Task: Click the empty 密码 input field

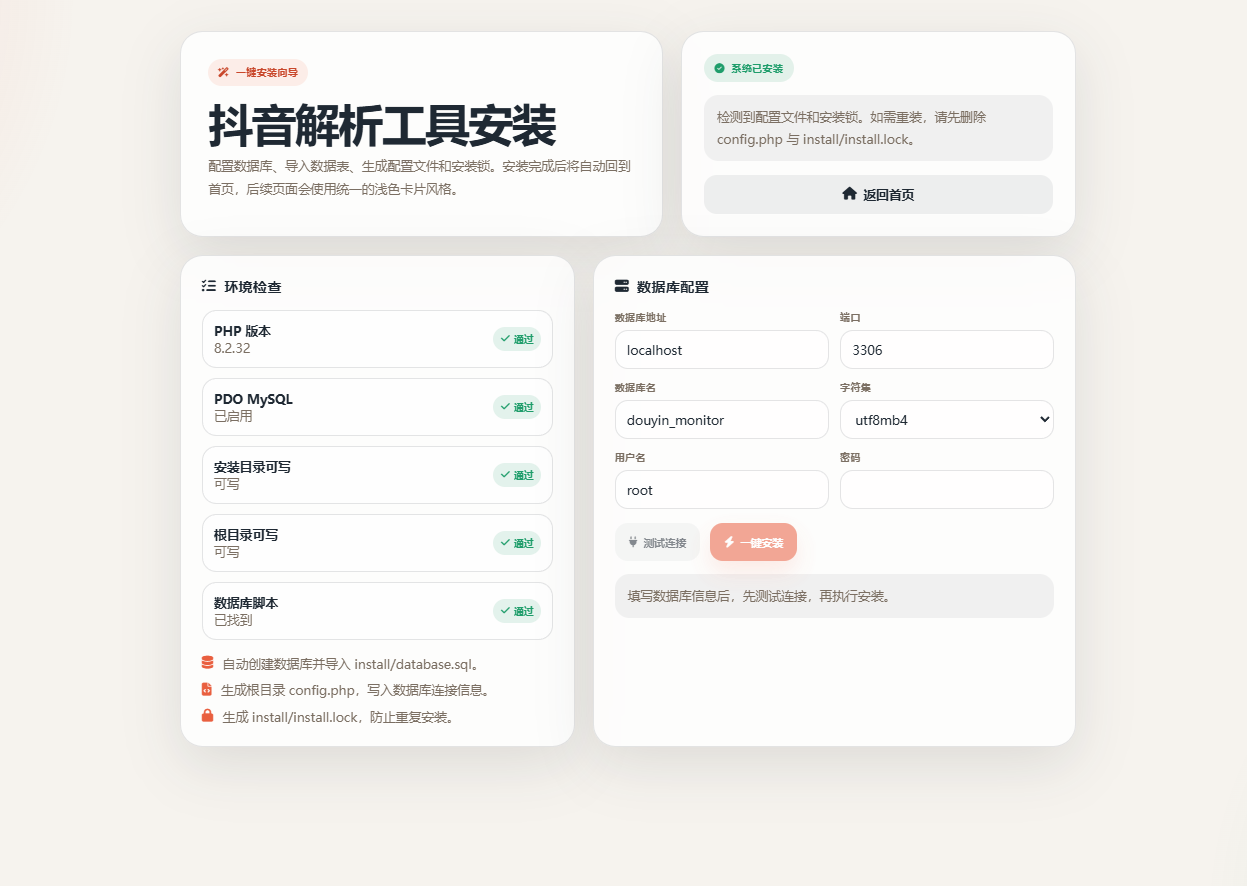Action: [x=947, y=490]
